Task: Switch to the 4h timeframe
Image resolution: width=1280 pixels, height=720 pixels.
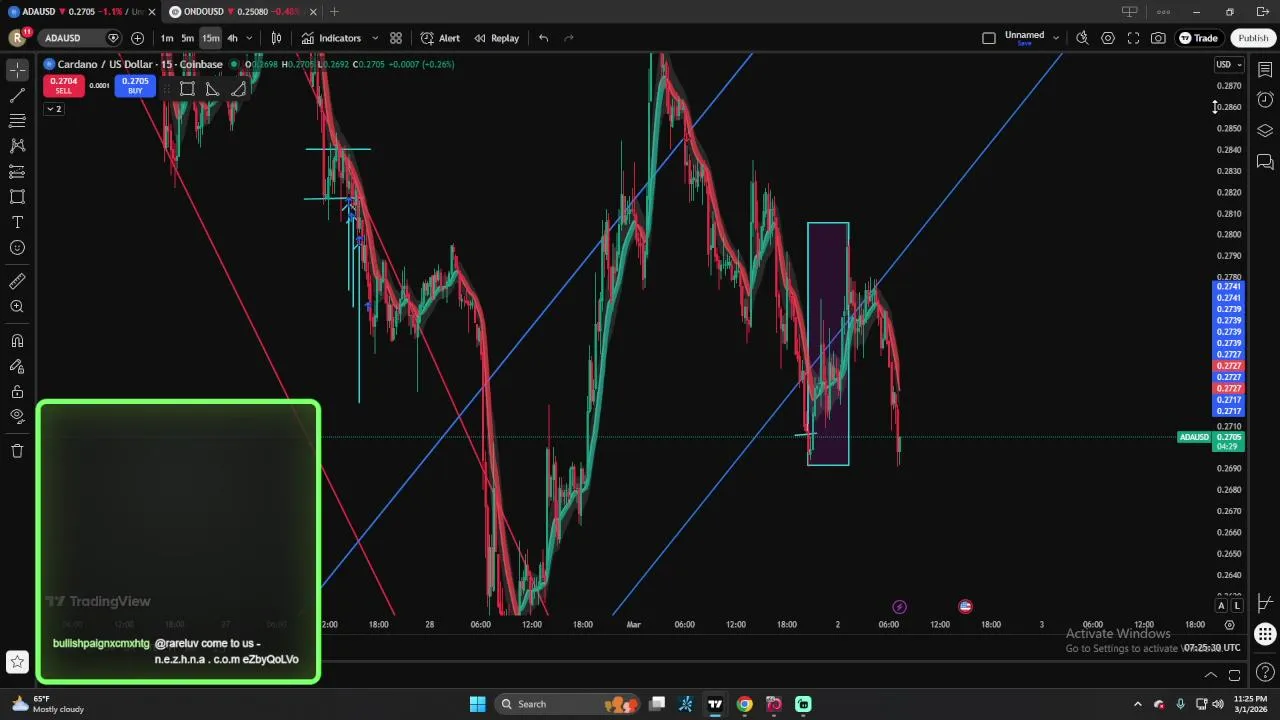Action: 232,38
